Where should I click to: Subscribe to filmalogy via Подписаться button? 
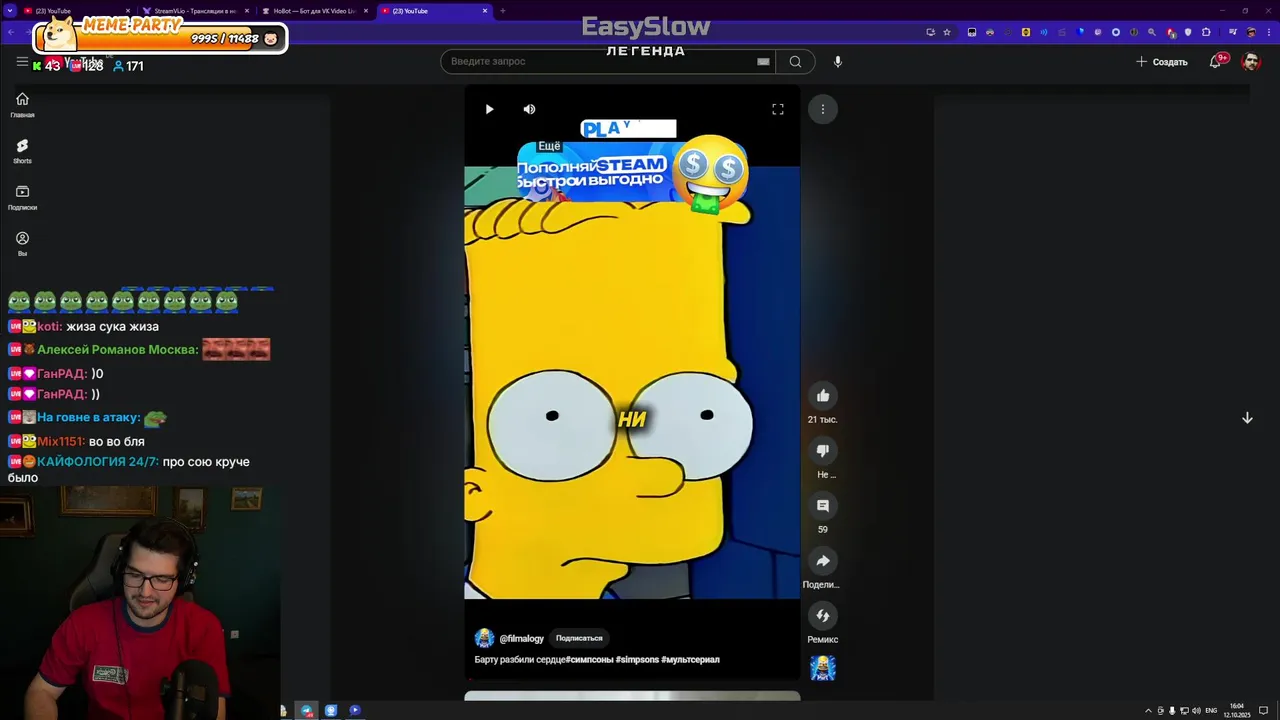pos(579,638)
